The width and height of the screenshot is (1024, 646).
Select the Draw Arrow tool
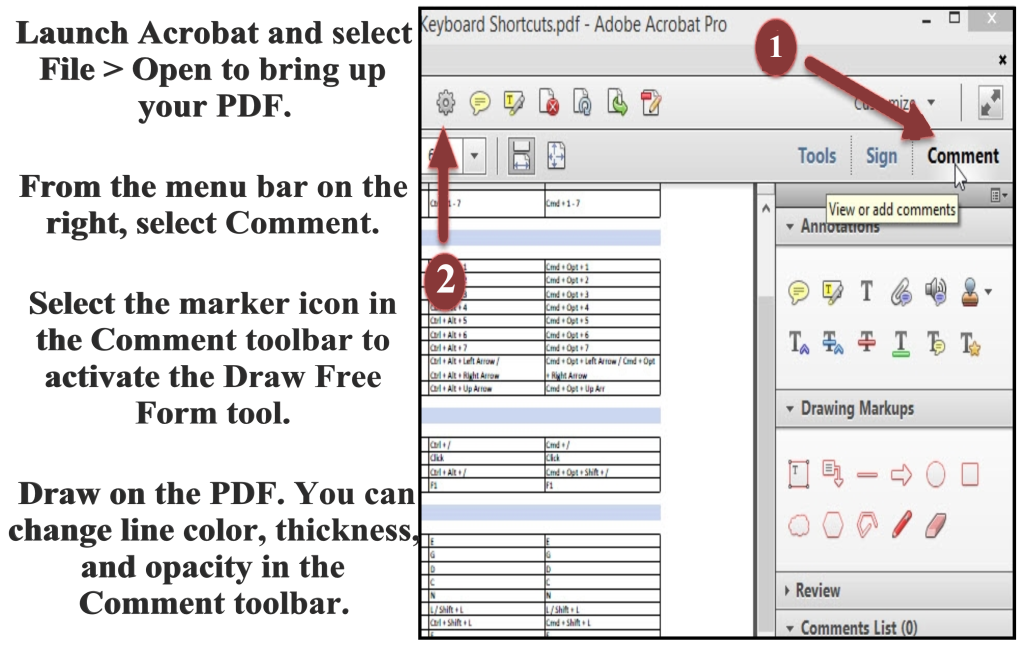click(901, 475)
